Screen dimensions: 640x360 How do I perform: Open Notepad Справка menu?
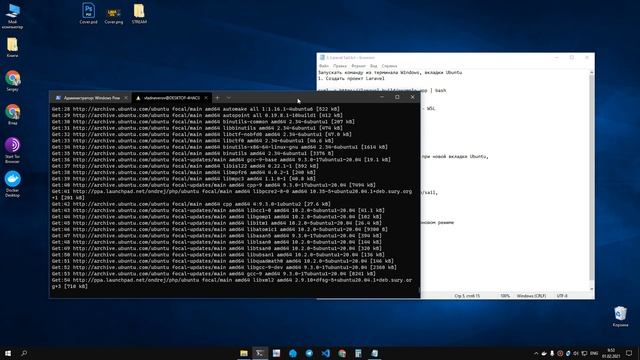coord(389,66)
